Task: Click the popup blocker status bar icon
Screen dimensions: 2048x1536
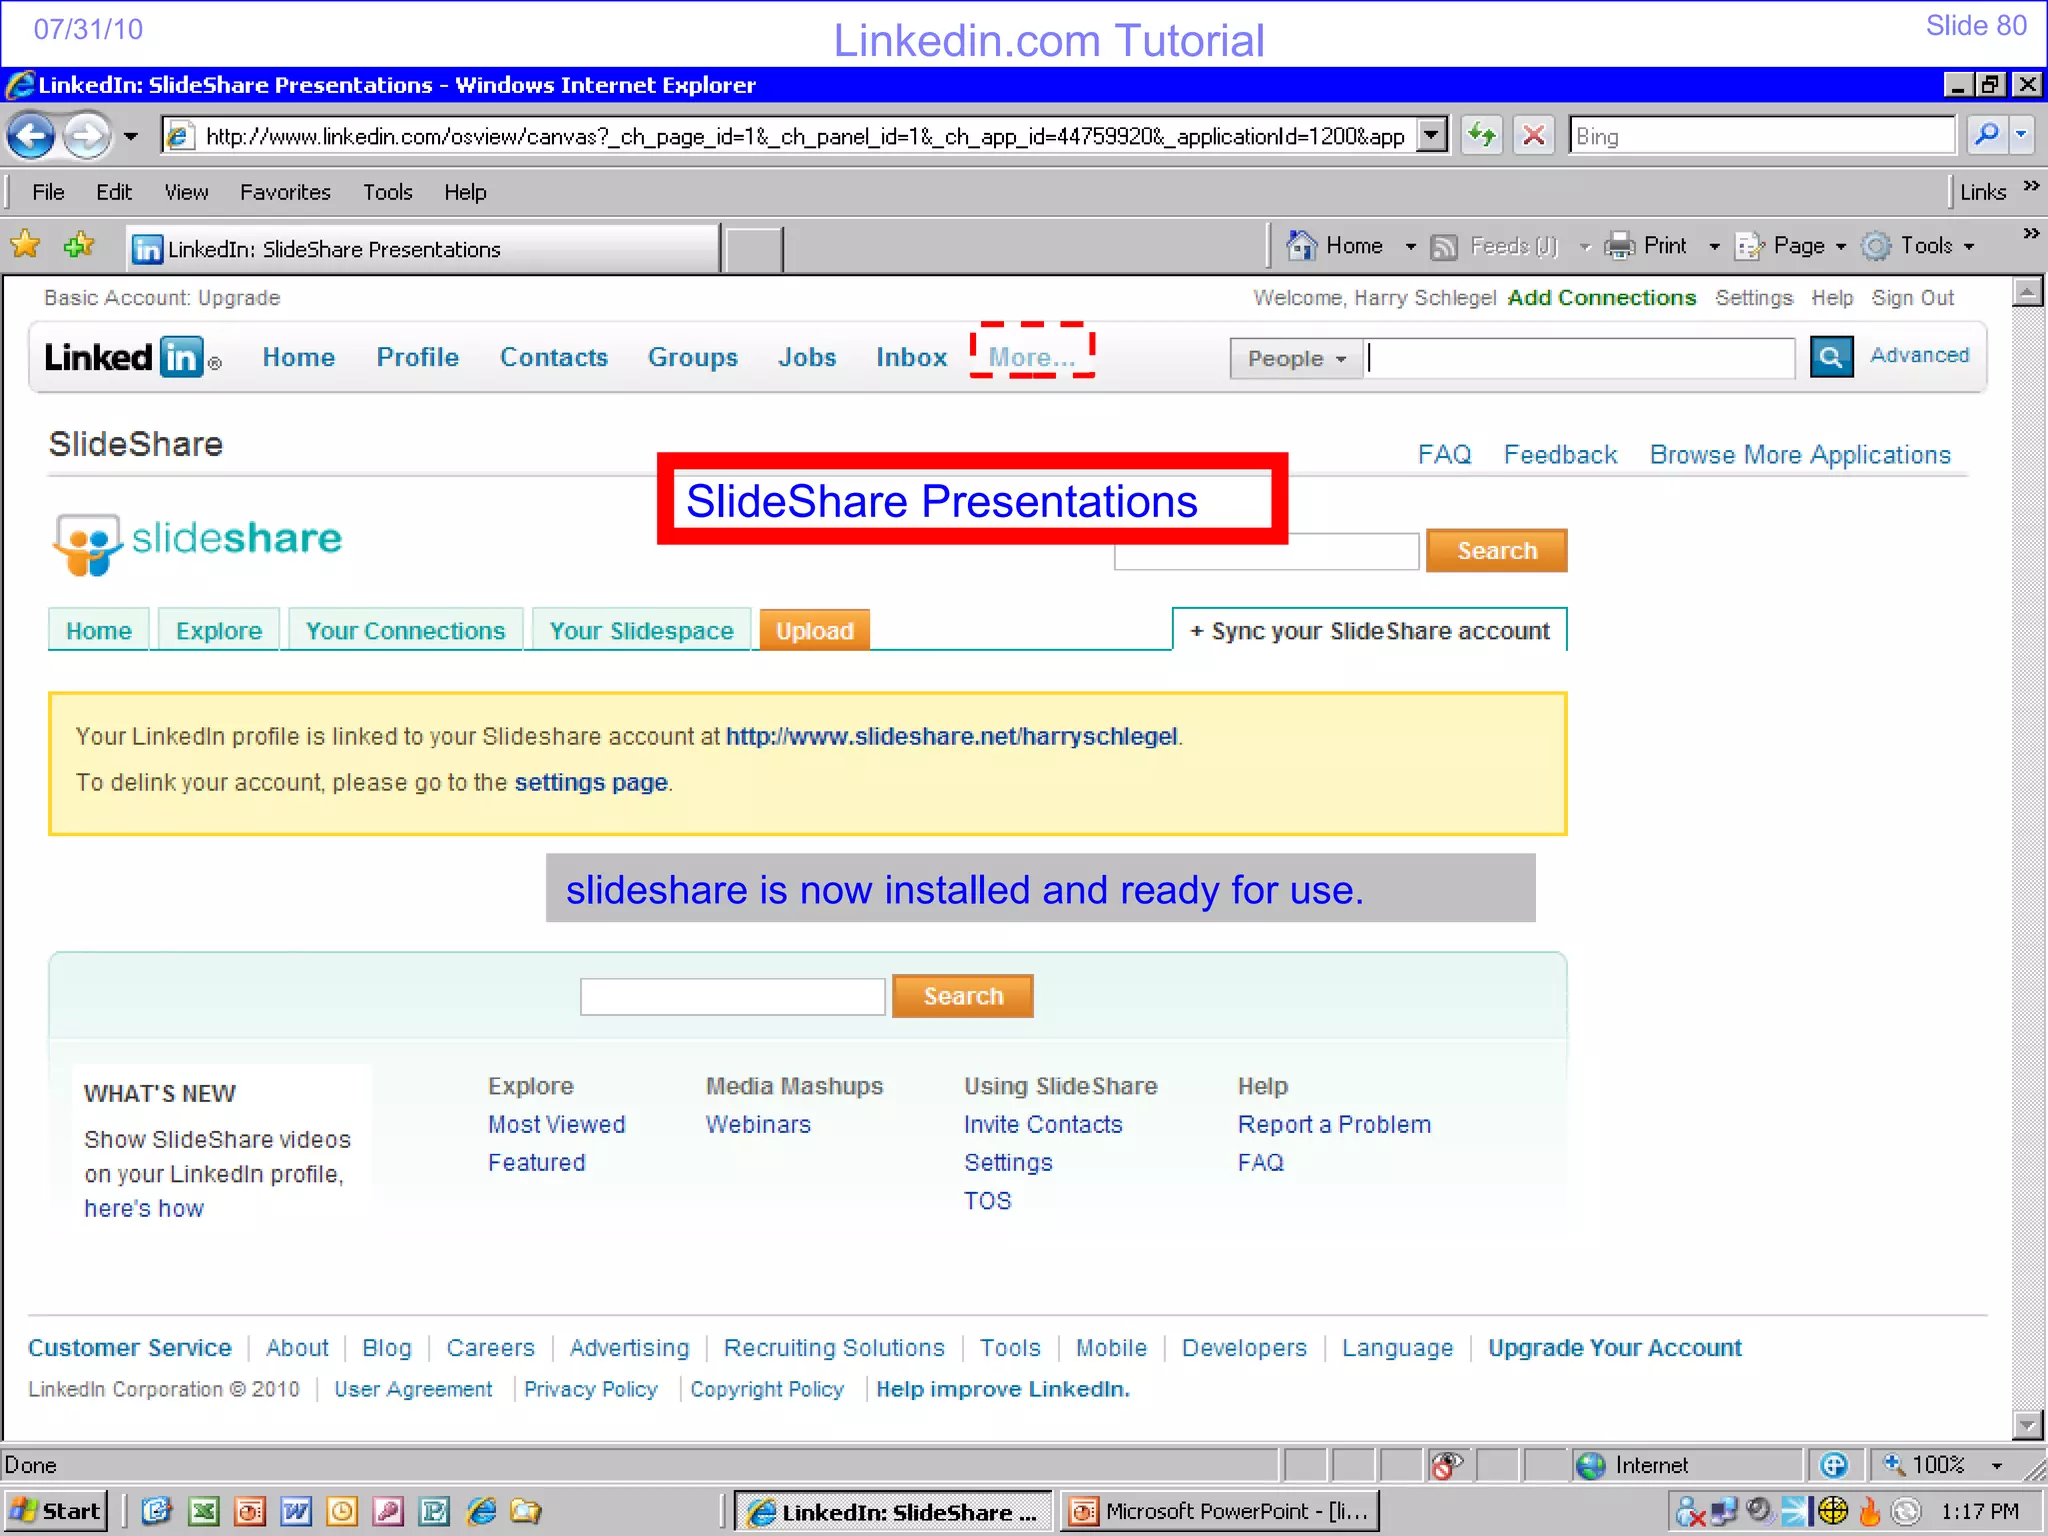Action: pyautogui.click(x=1446, y=1466)
